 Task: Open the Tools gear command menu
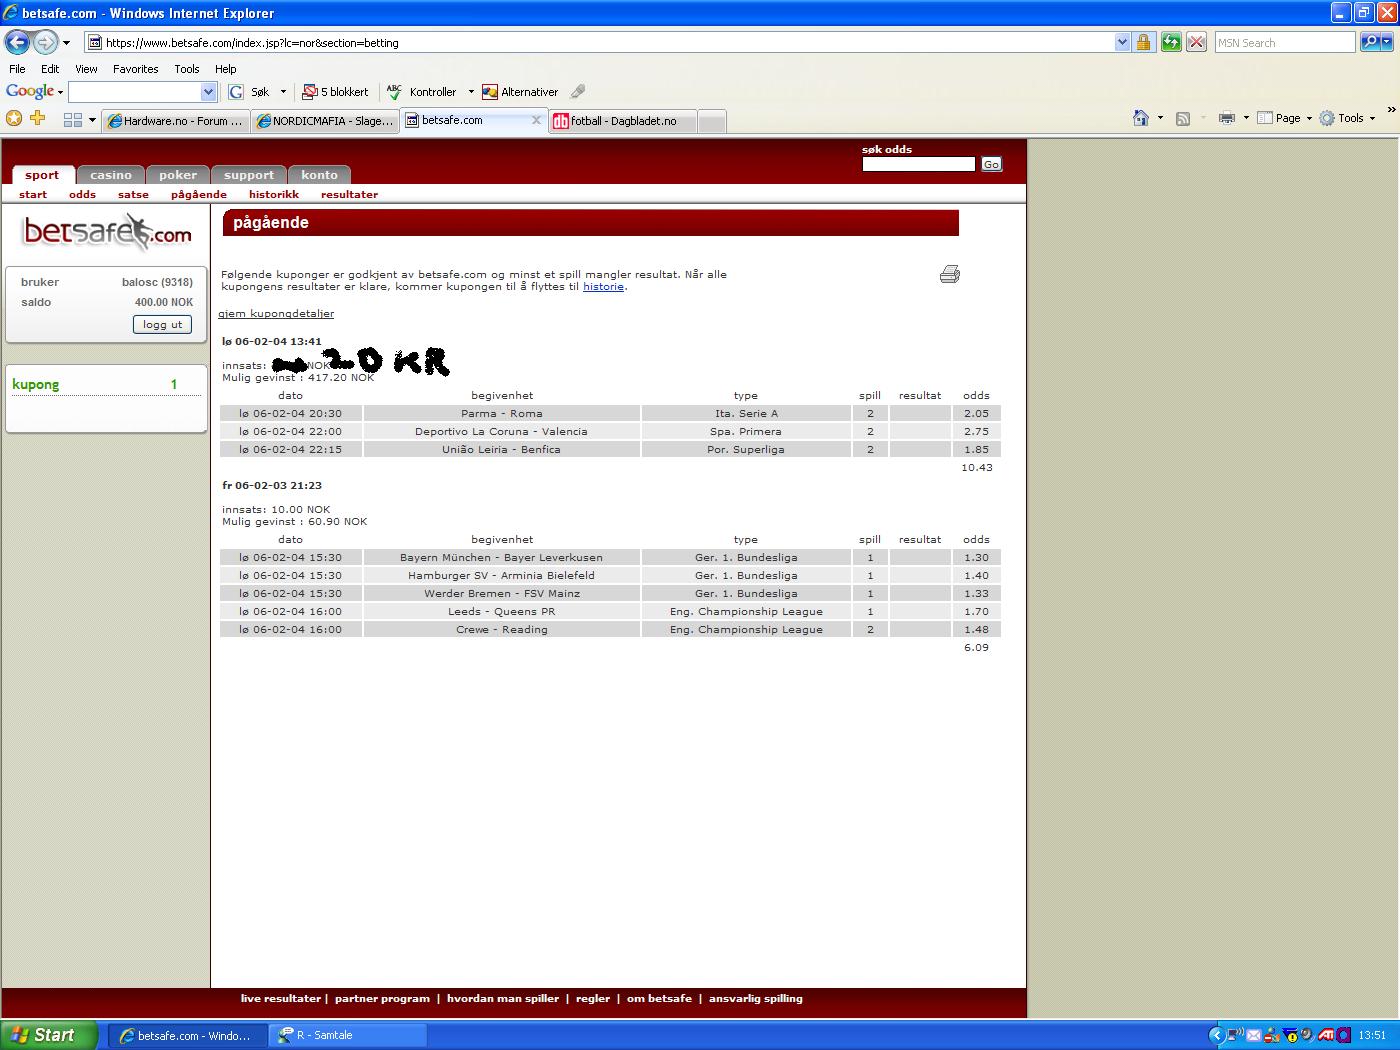coord(1348,118)
